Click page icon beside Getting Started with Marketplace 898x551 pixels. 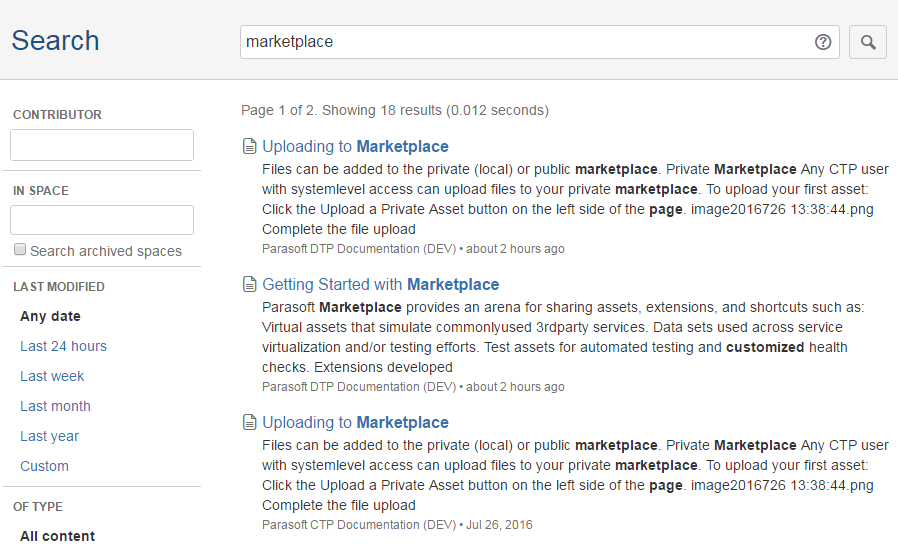point(250,285)
